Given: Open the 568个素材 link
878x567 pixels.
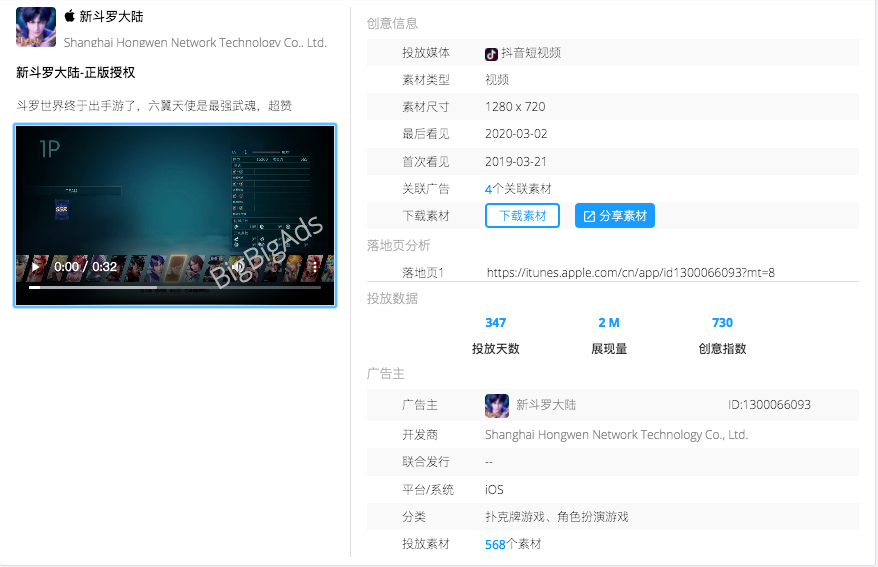Looking at the screenshot, I should point(513,544).
